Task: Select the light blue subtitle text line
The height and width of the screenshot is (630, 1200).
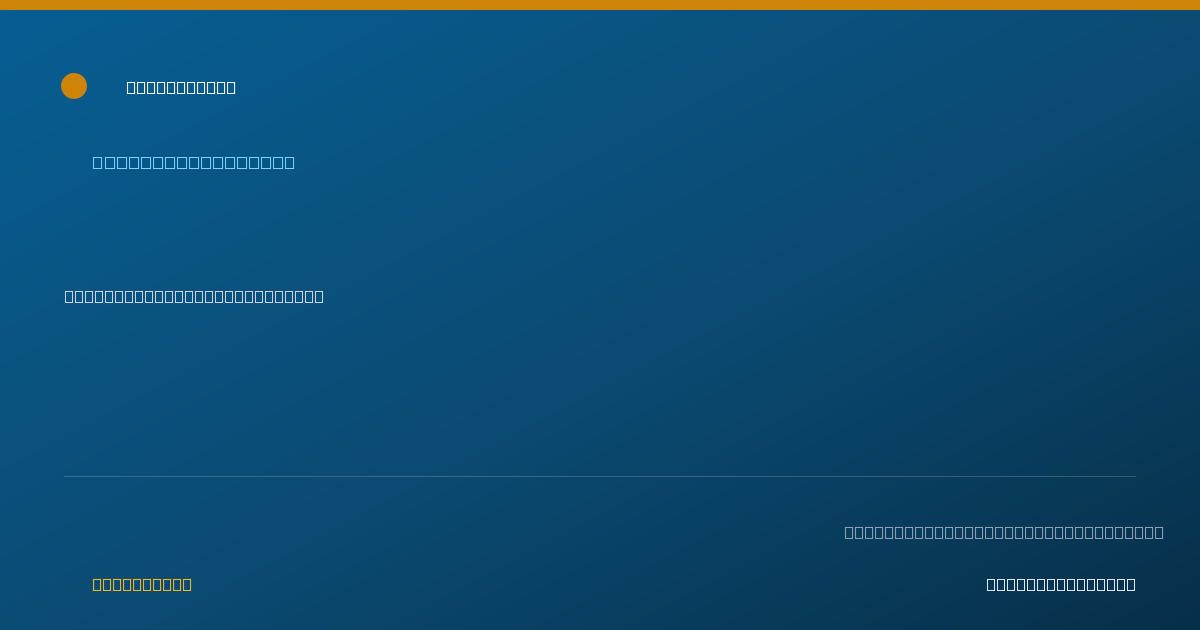Action: pyautogui.click(x=194, y=162)
